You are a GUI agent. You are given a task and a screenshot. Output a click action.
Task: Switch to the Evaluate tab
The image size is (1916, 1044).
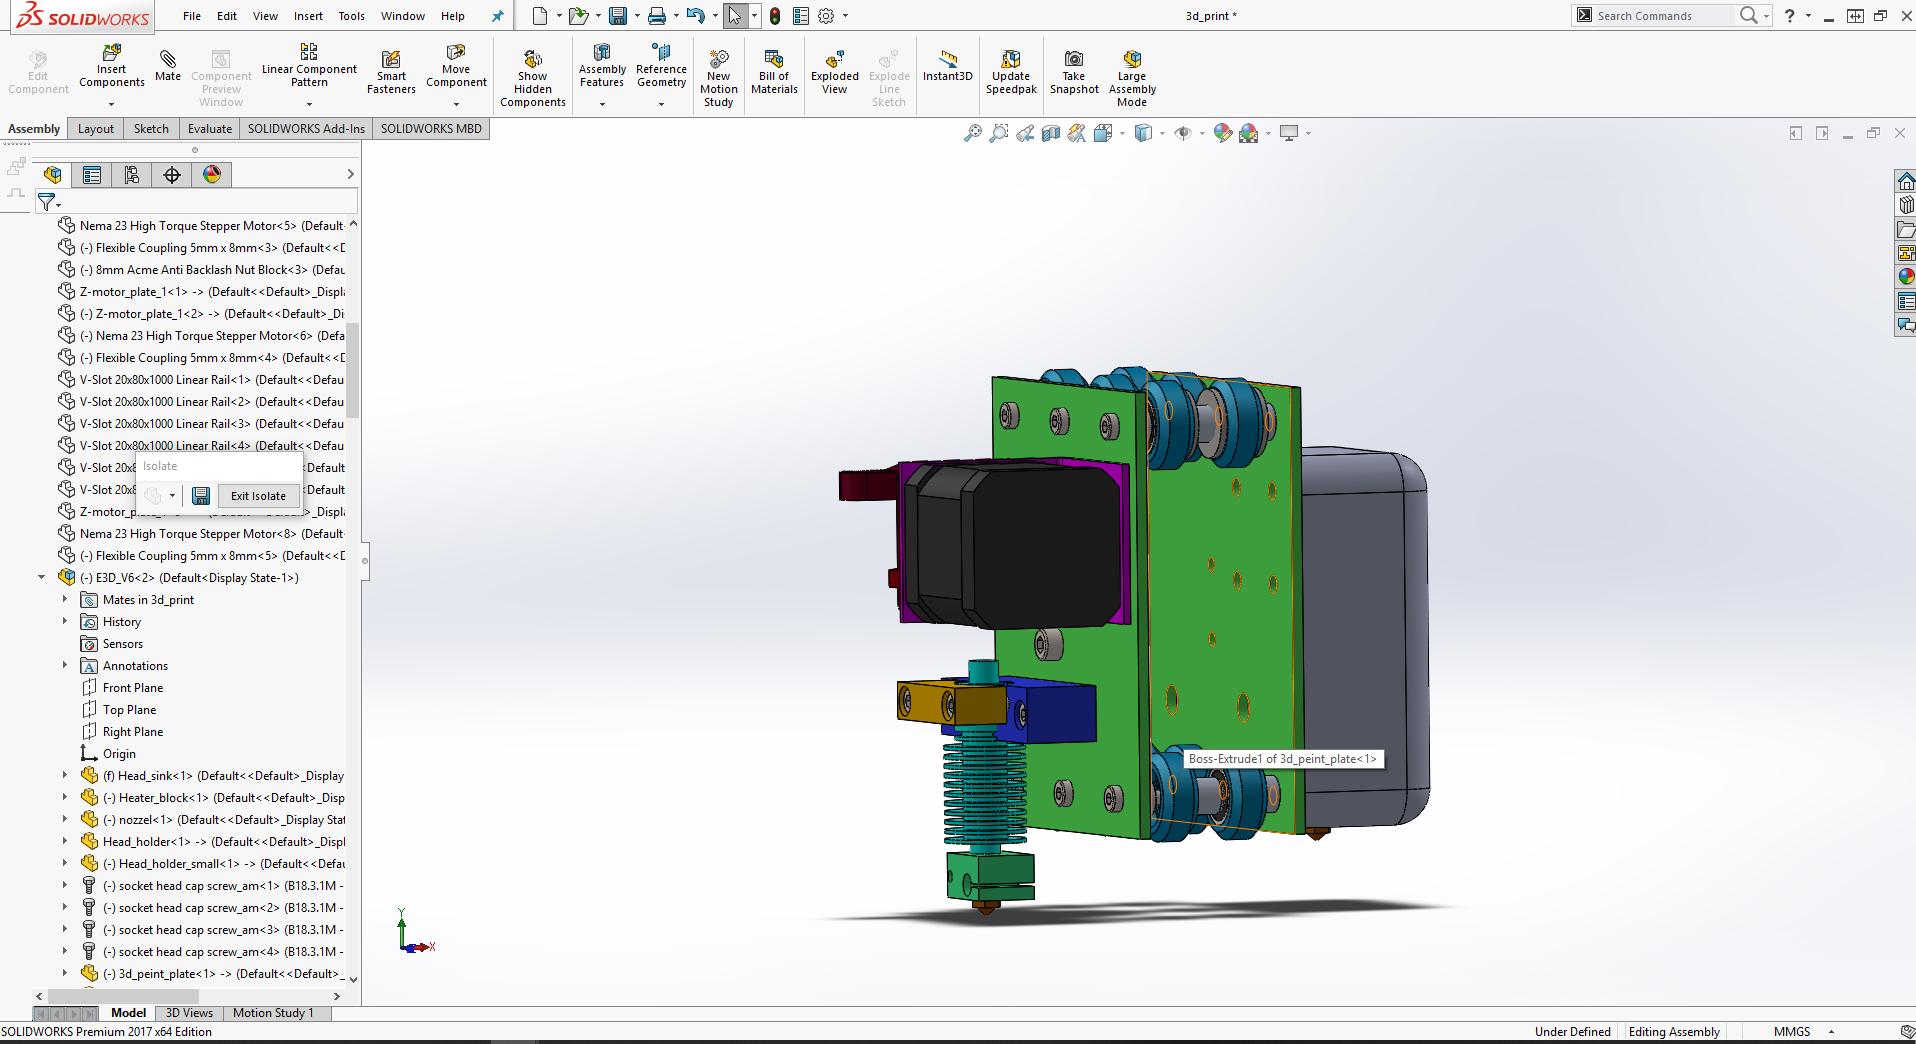(210, 129)
